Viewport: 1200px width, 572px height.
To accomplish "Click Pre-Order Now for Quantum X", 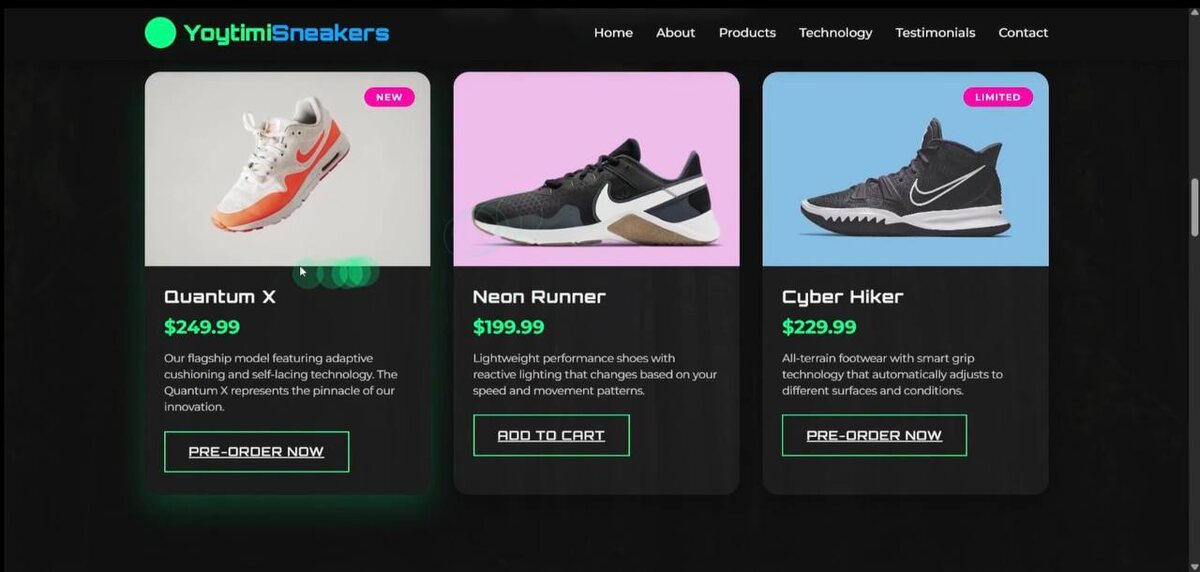I will pyautogui.click(x=256, y=452).
